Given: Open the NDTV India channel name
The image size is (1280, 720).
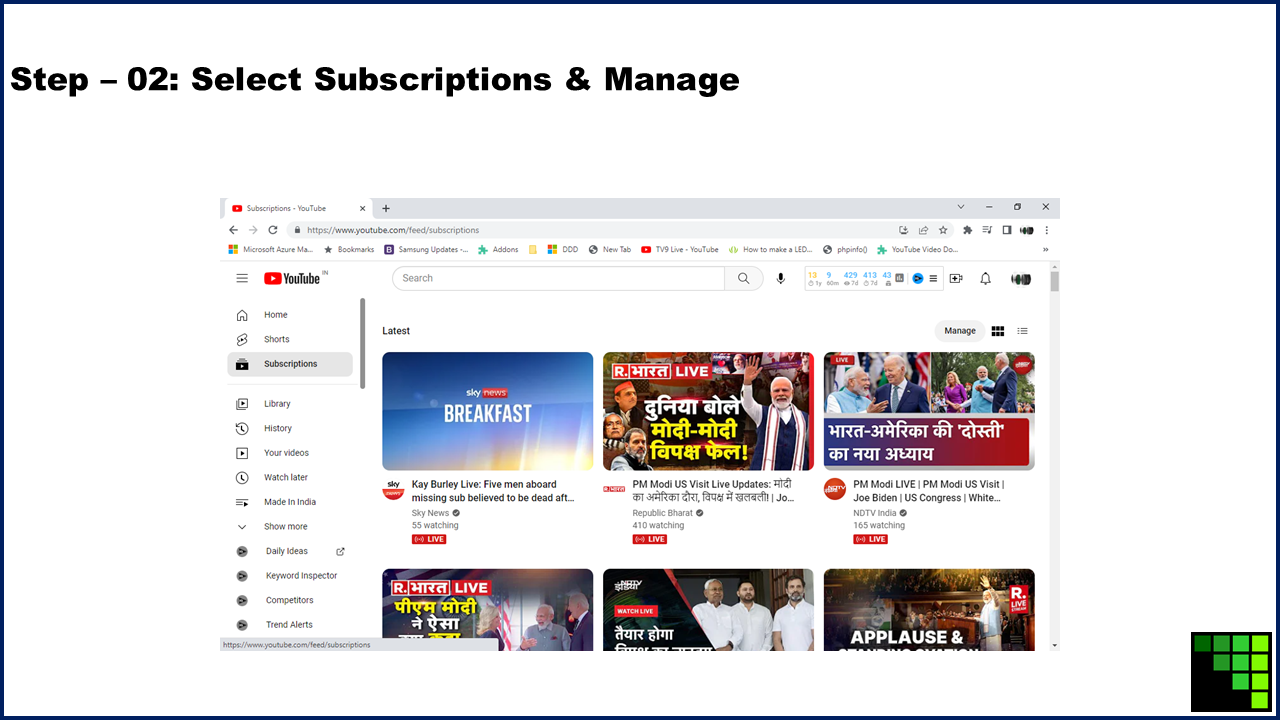Looking at the screenshot, I should [x=875, y=513].
